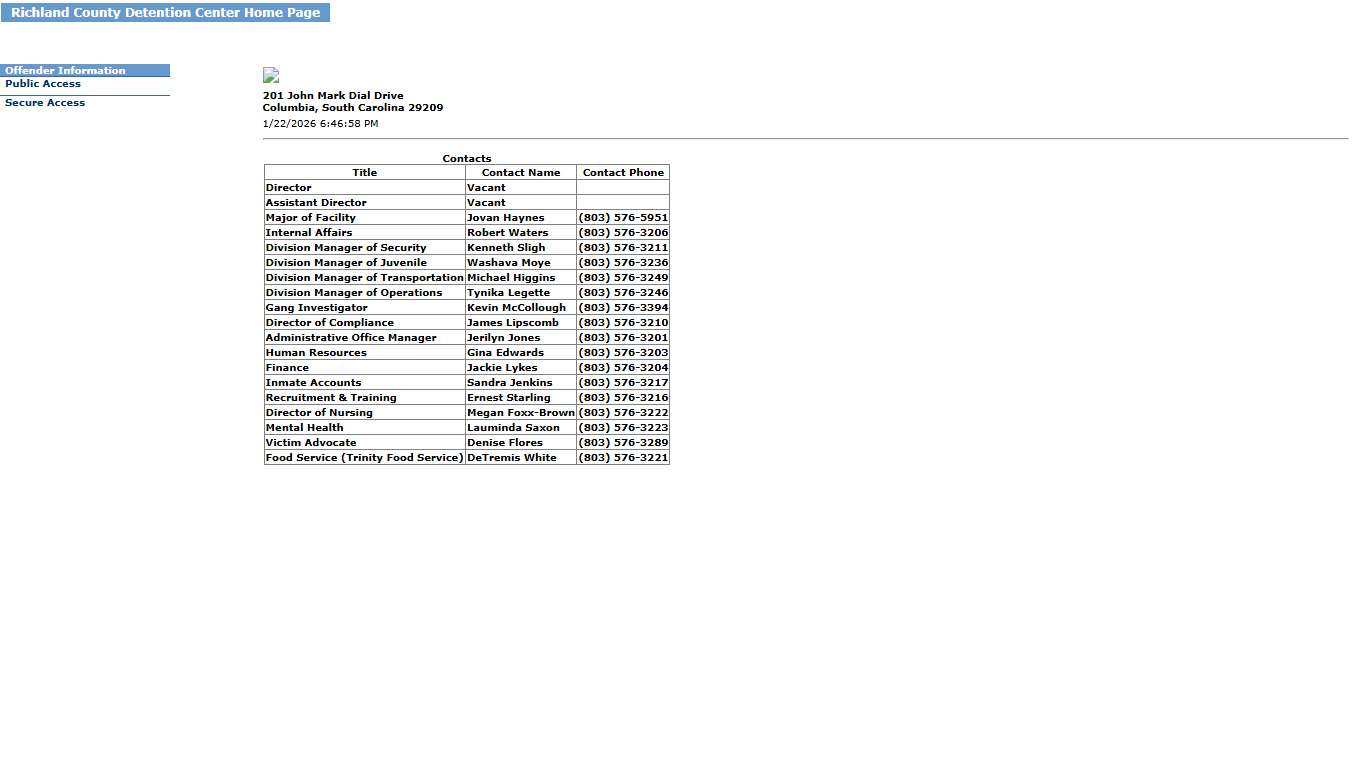
Task: Click the Food Service (Trinity Food Service) cell
Action: click(x=364, y=458)
